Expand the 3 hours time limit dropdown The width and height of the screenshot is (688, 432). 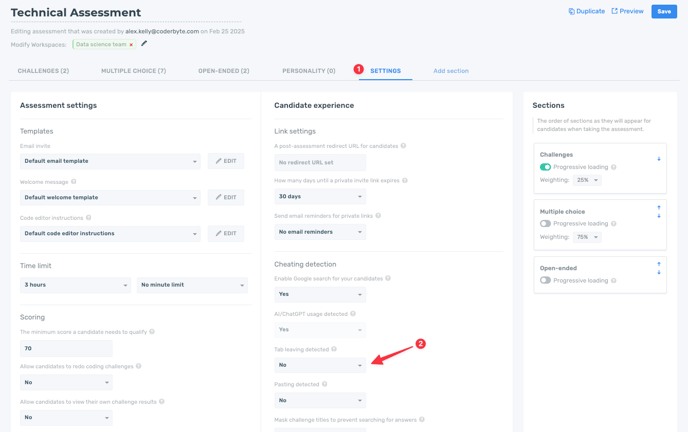(75, 285)
